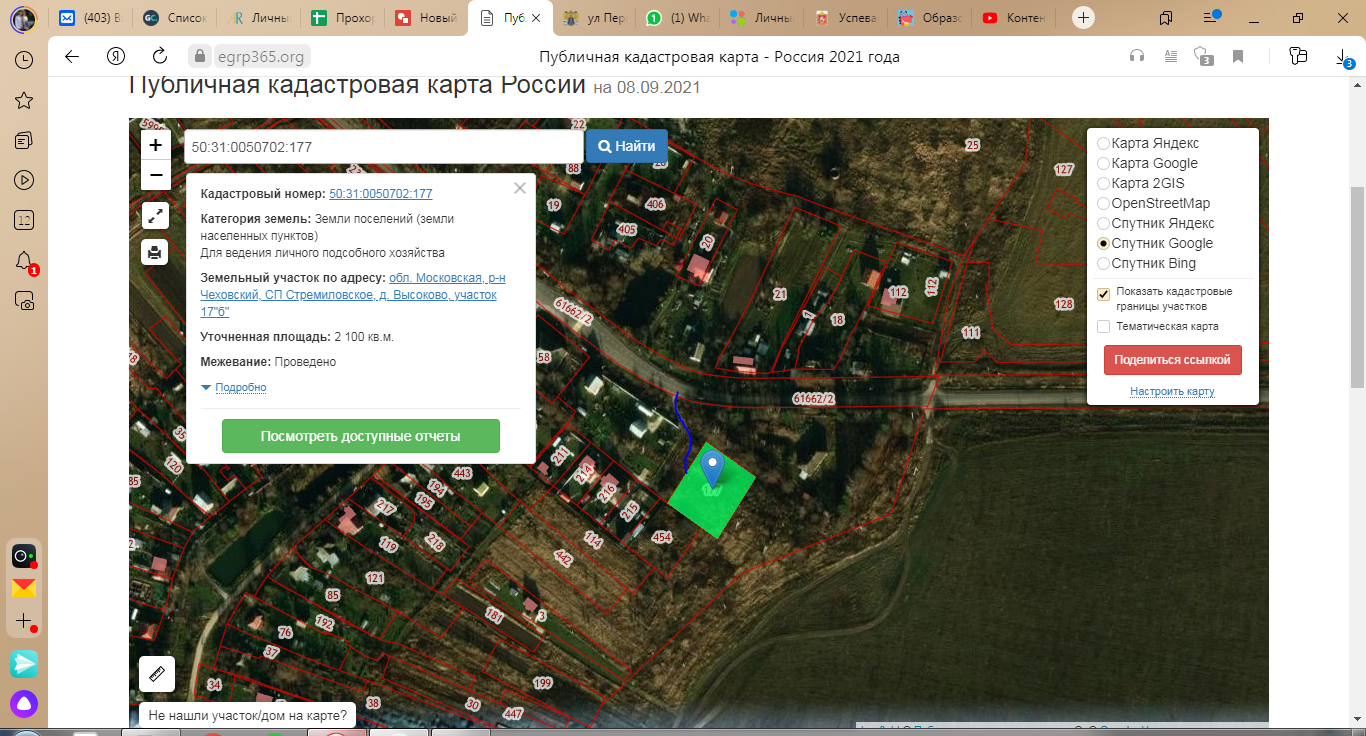
Task: Click the page vertical scrollbar
Action: tap(1357, 287)
